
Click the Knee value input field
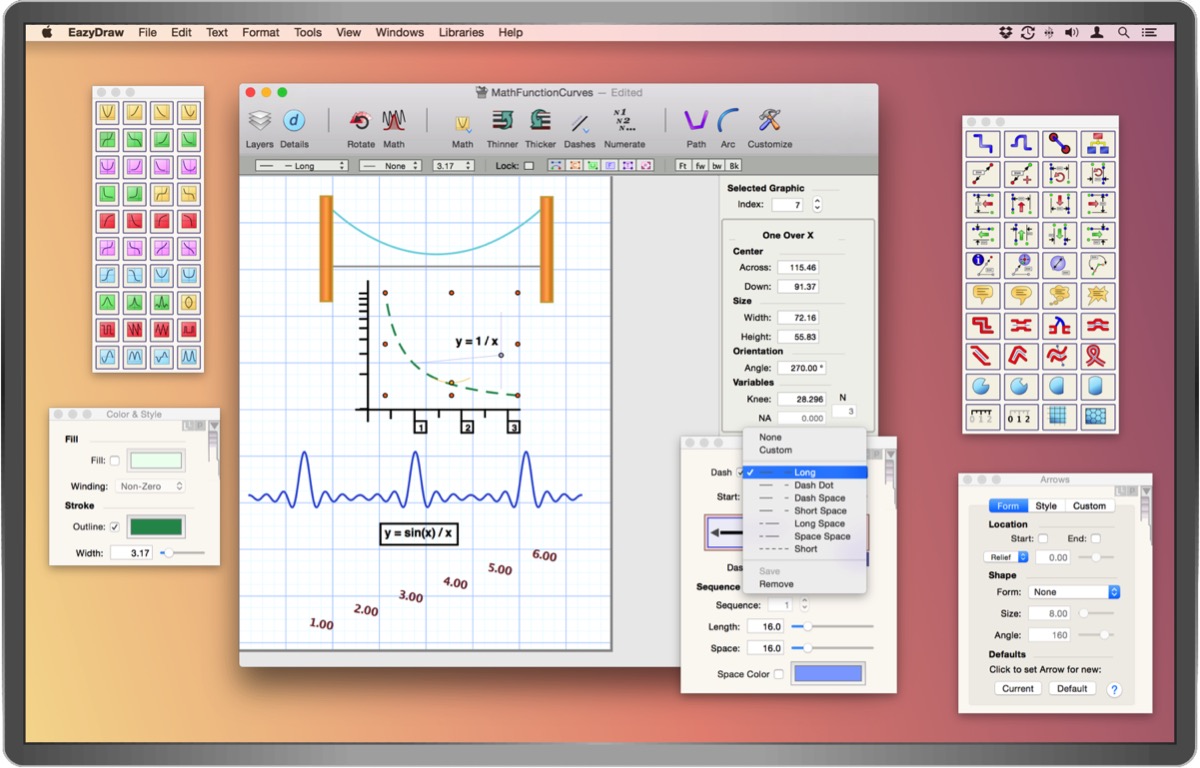[801, 399]
